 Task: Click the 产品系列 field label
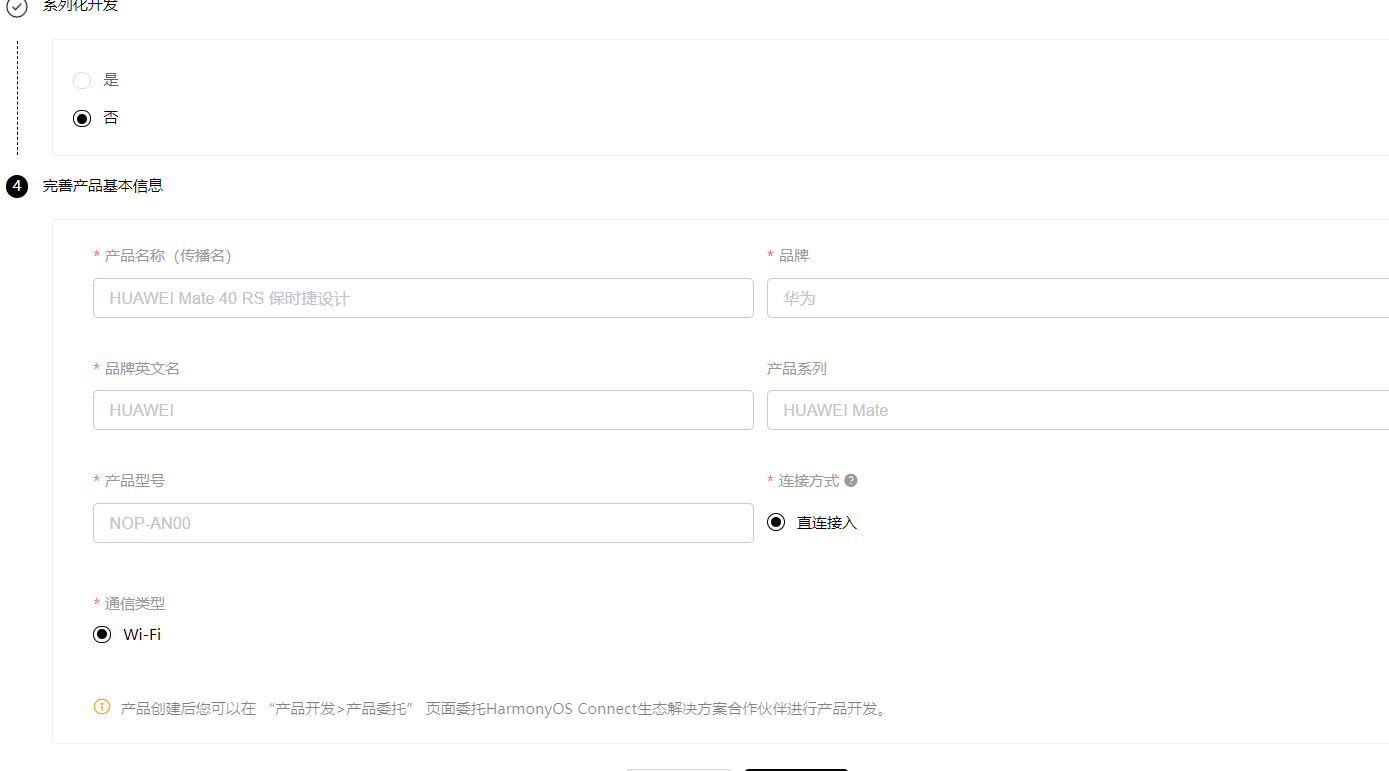pos(797,369)
